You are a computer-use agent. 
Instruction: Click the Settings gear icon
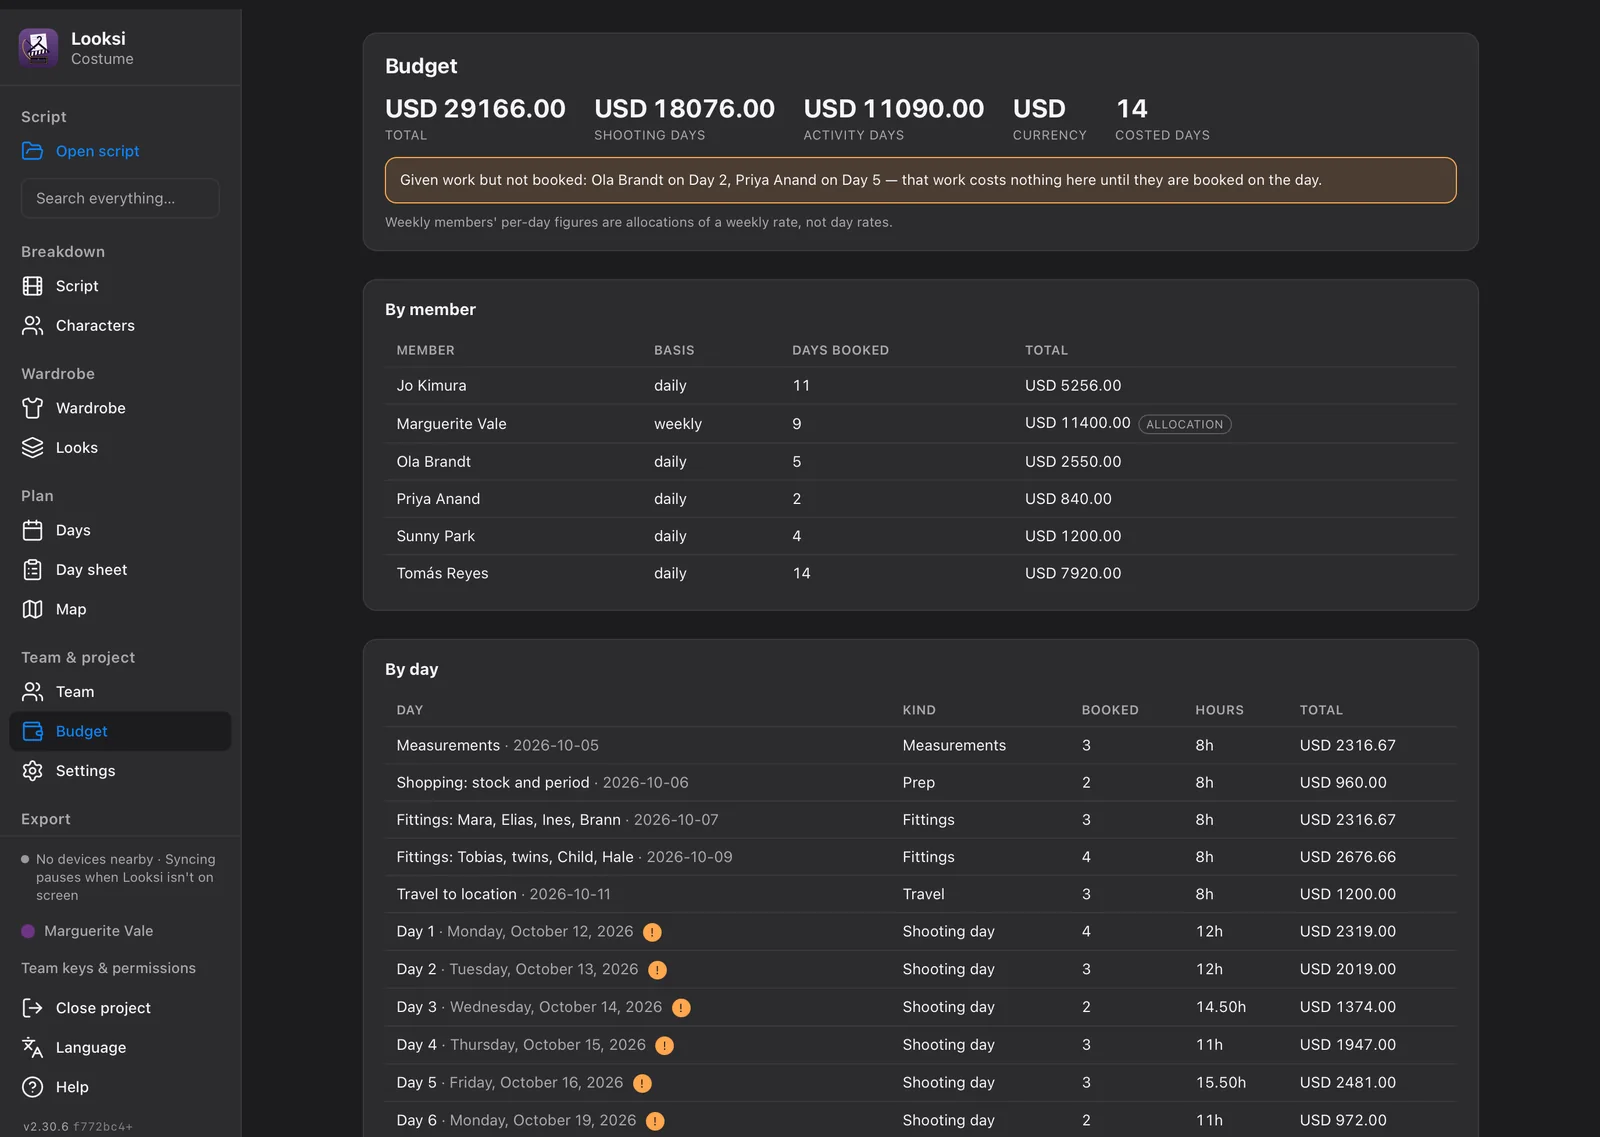[33, 770]
